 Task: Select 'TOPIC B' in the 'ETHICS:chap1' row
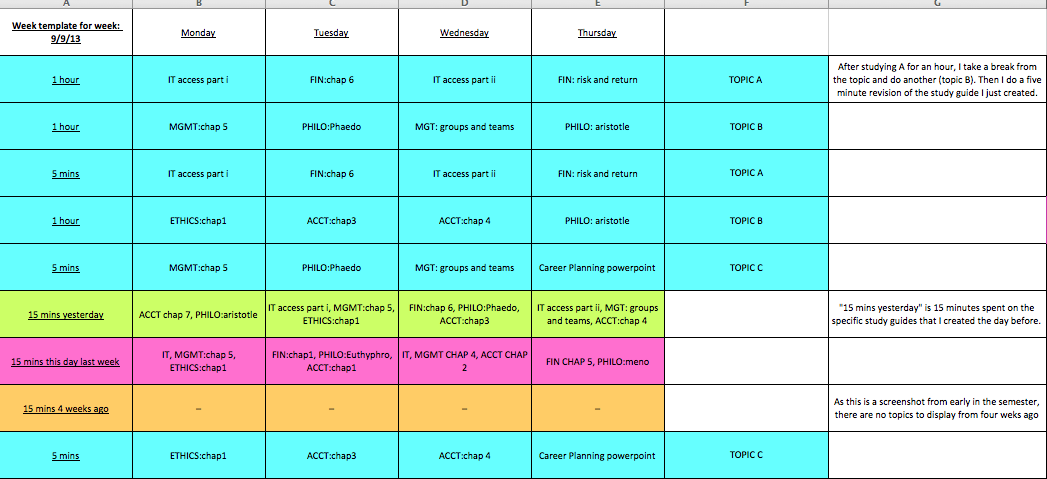pos(747,220)
